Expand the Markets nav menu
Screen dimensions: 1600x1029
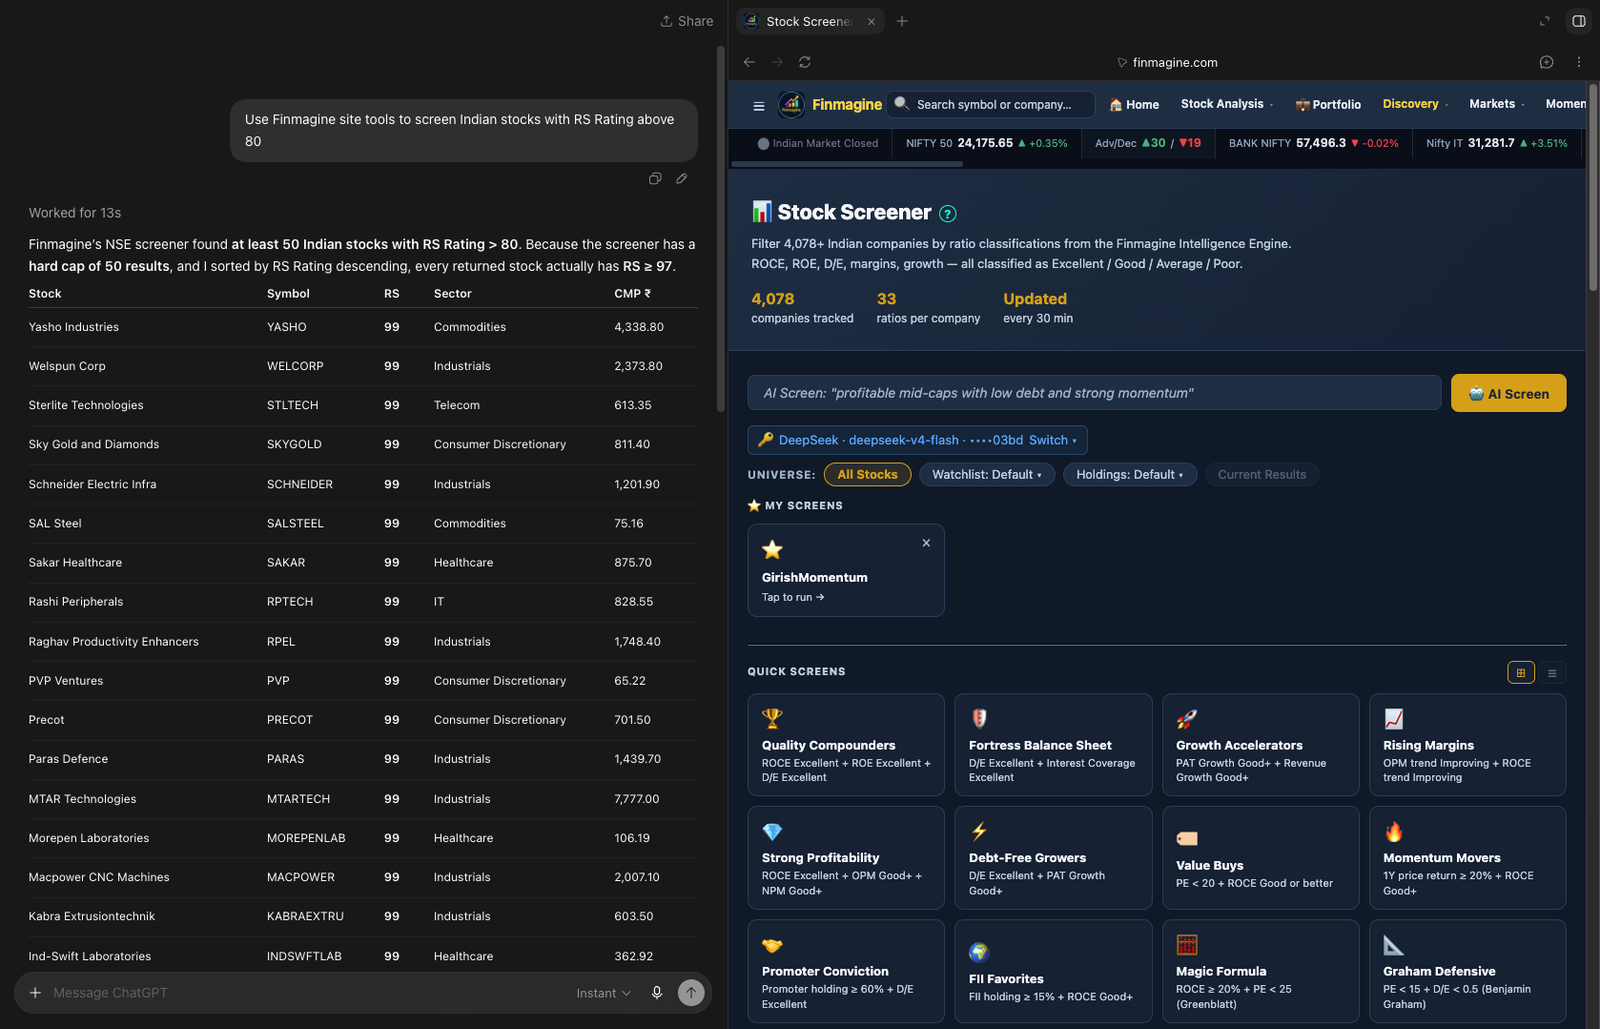[x=1497, y=104]
